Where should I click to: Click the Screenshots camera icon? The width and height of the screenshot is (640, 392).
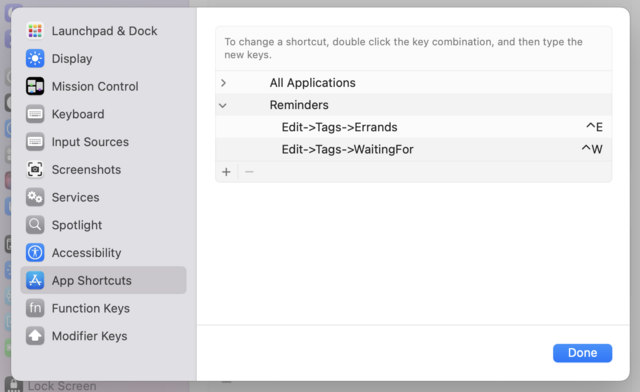click(x=35, y=169)
